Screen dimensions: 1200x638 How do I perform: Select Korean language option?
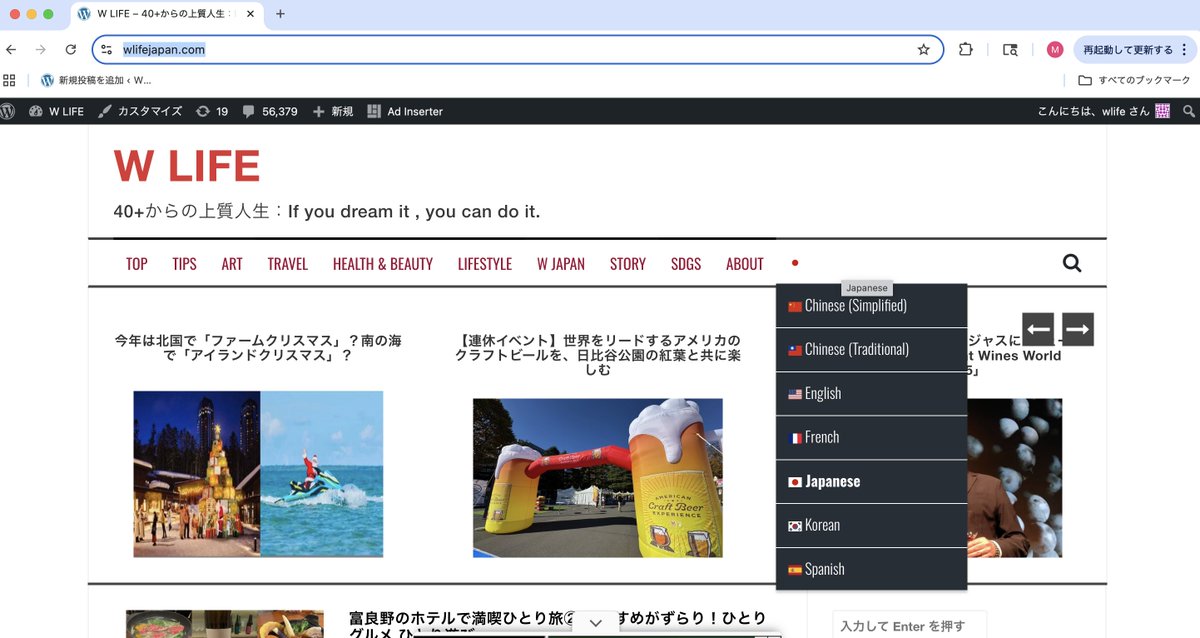872,526
